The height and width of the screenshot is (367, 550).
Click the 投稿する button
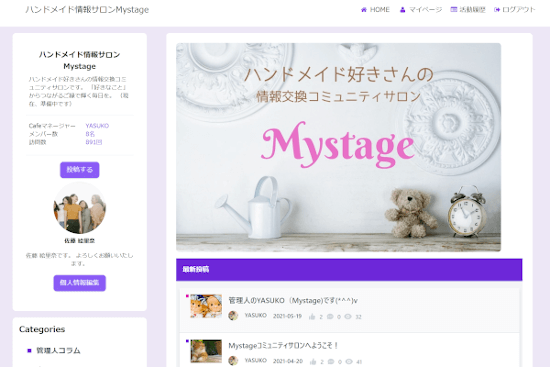point(80,170)
